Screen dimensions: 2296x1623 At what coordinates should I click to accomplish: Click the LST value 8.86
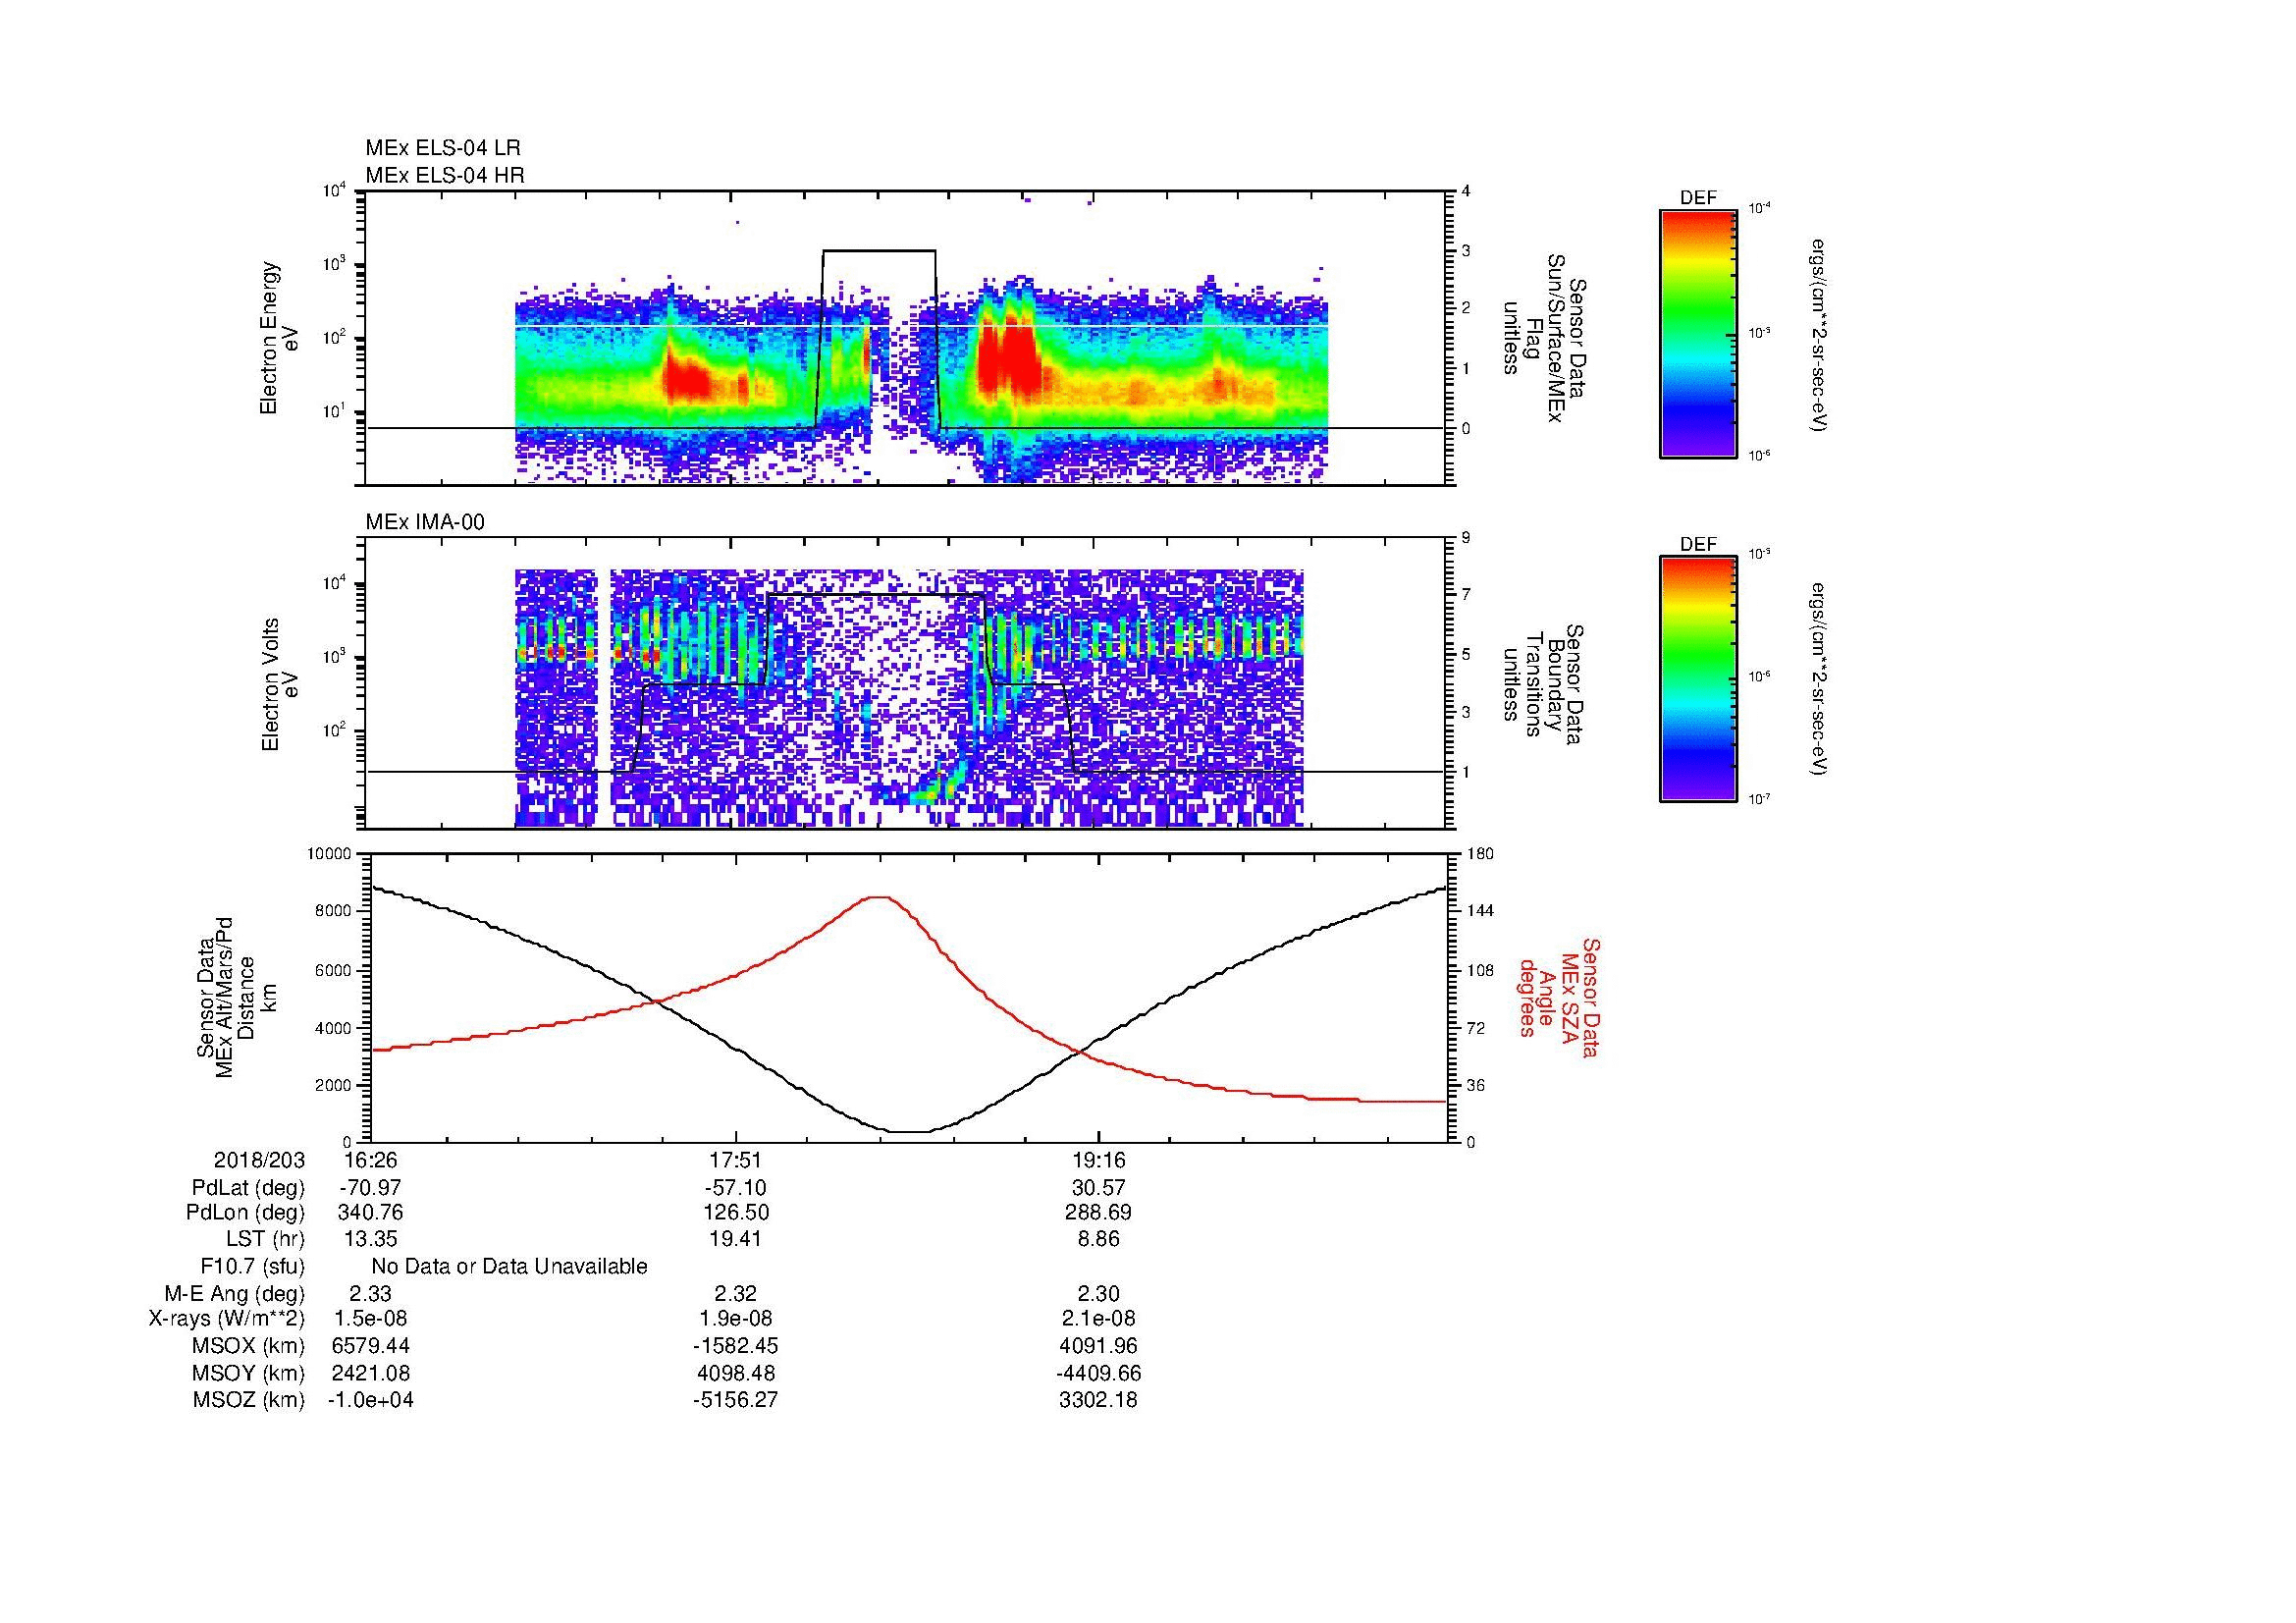1098,1239
